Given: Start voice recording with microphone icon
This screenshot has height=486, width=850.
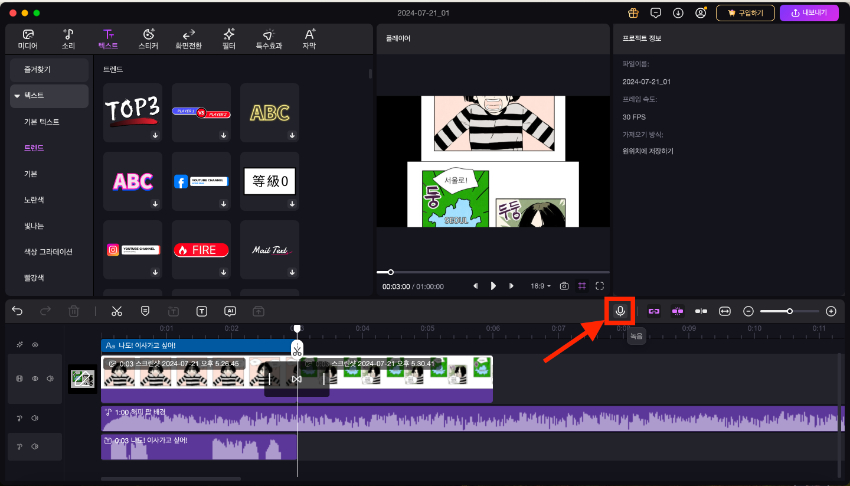Looking at the screenshot, I should [620, 311].
